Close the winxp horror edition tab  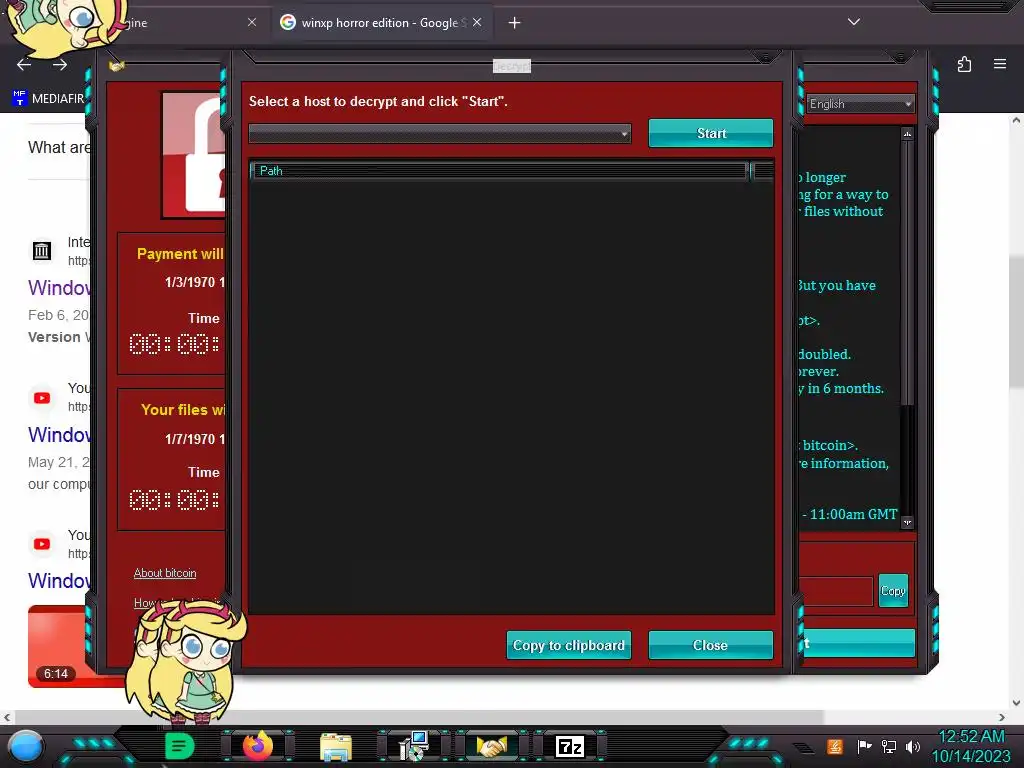coord(477,23)
